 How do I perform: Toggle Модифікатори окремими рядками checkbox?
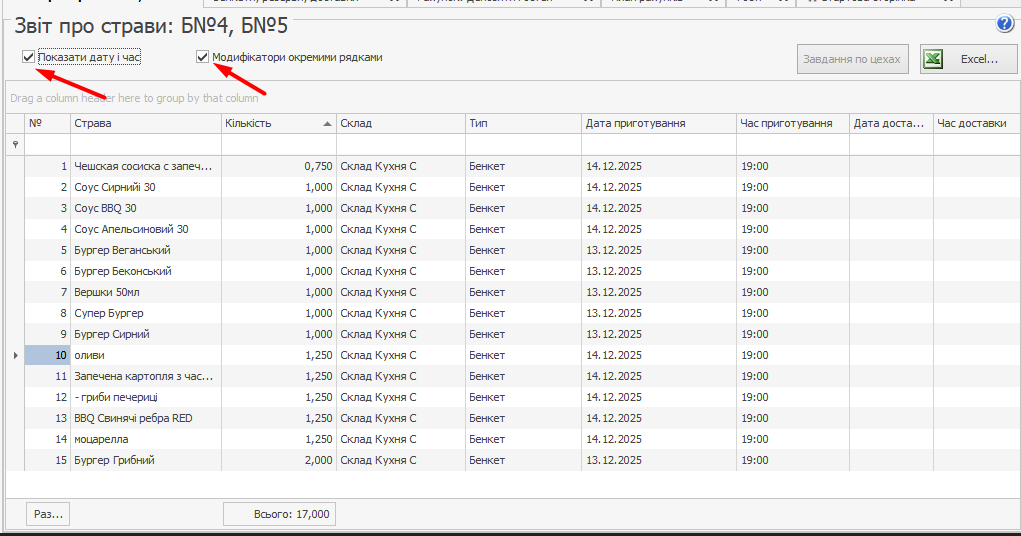(x=203, y=58)
